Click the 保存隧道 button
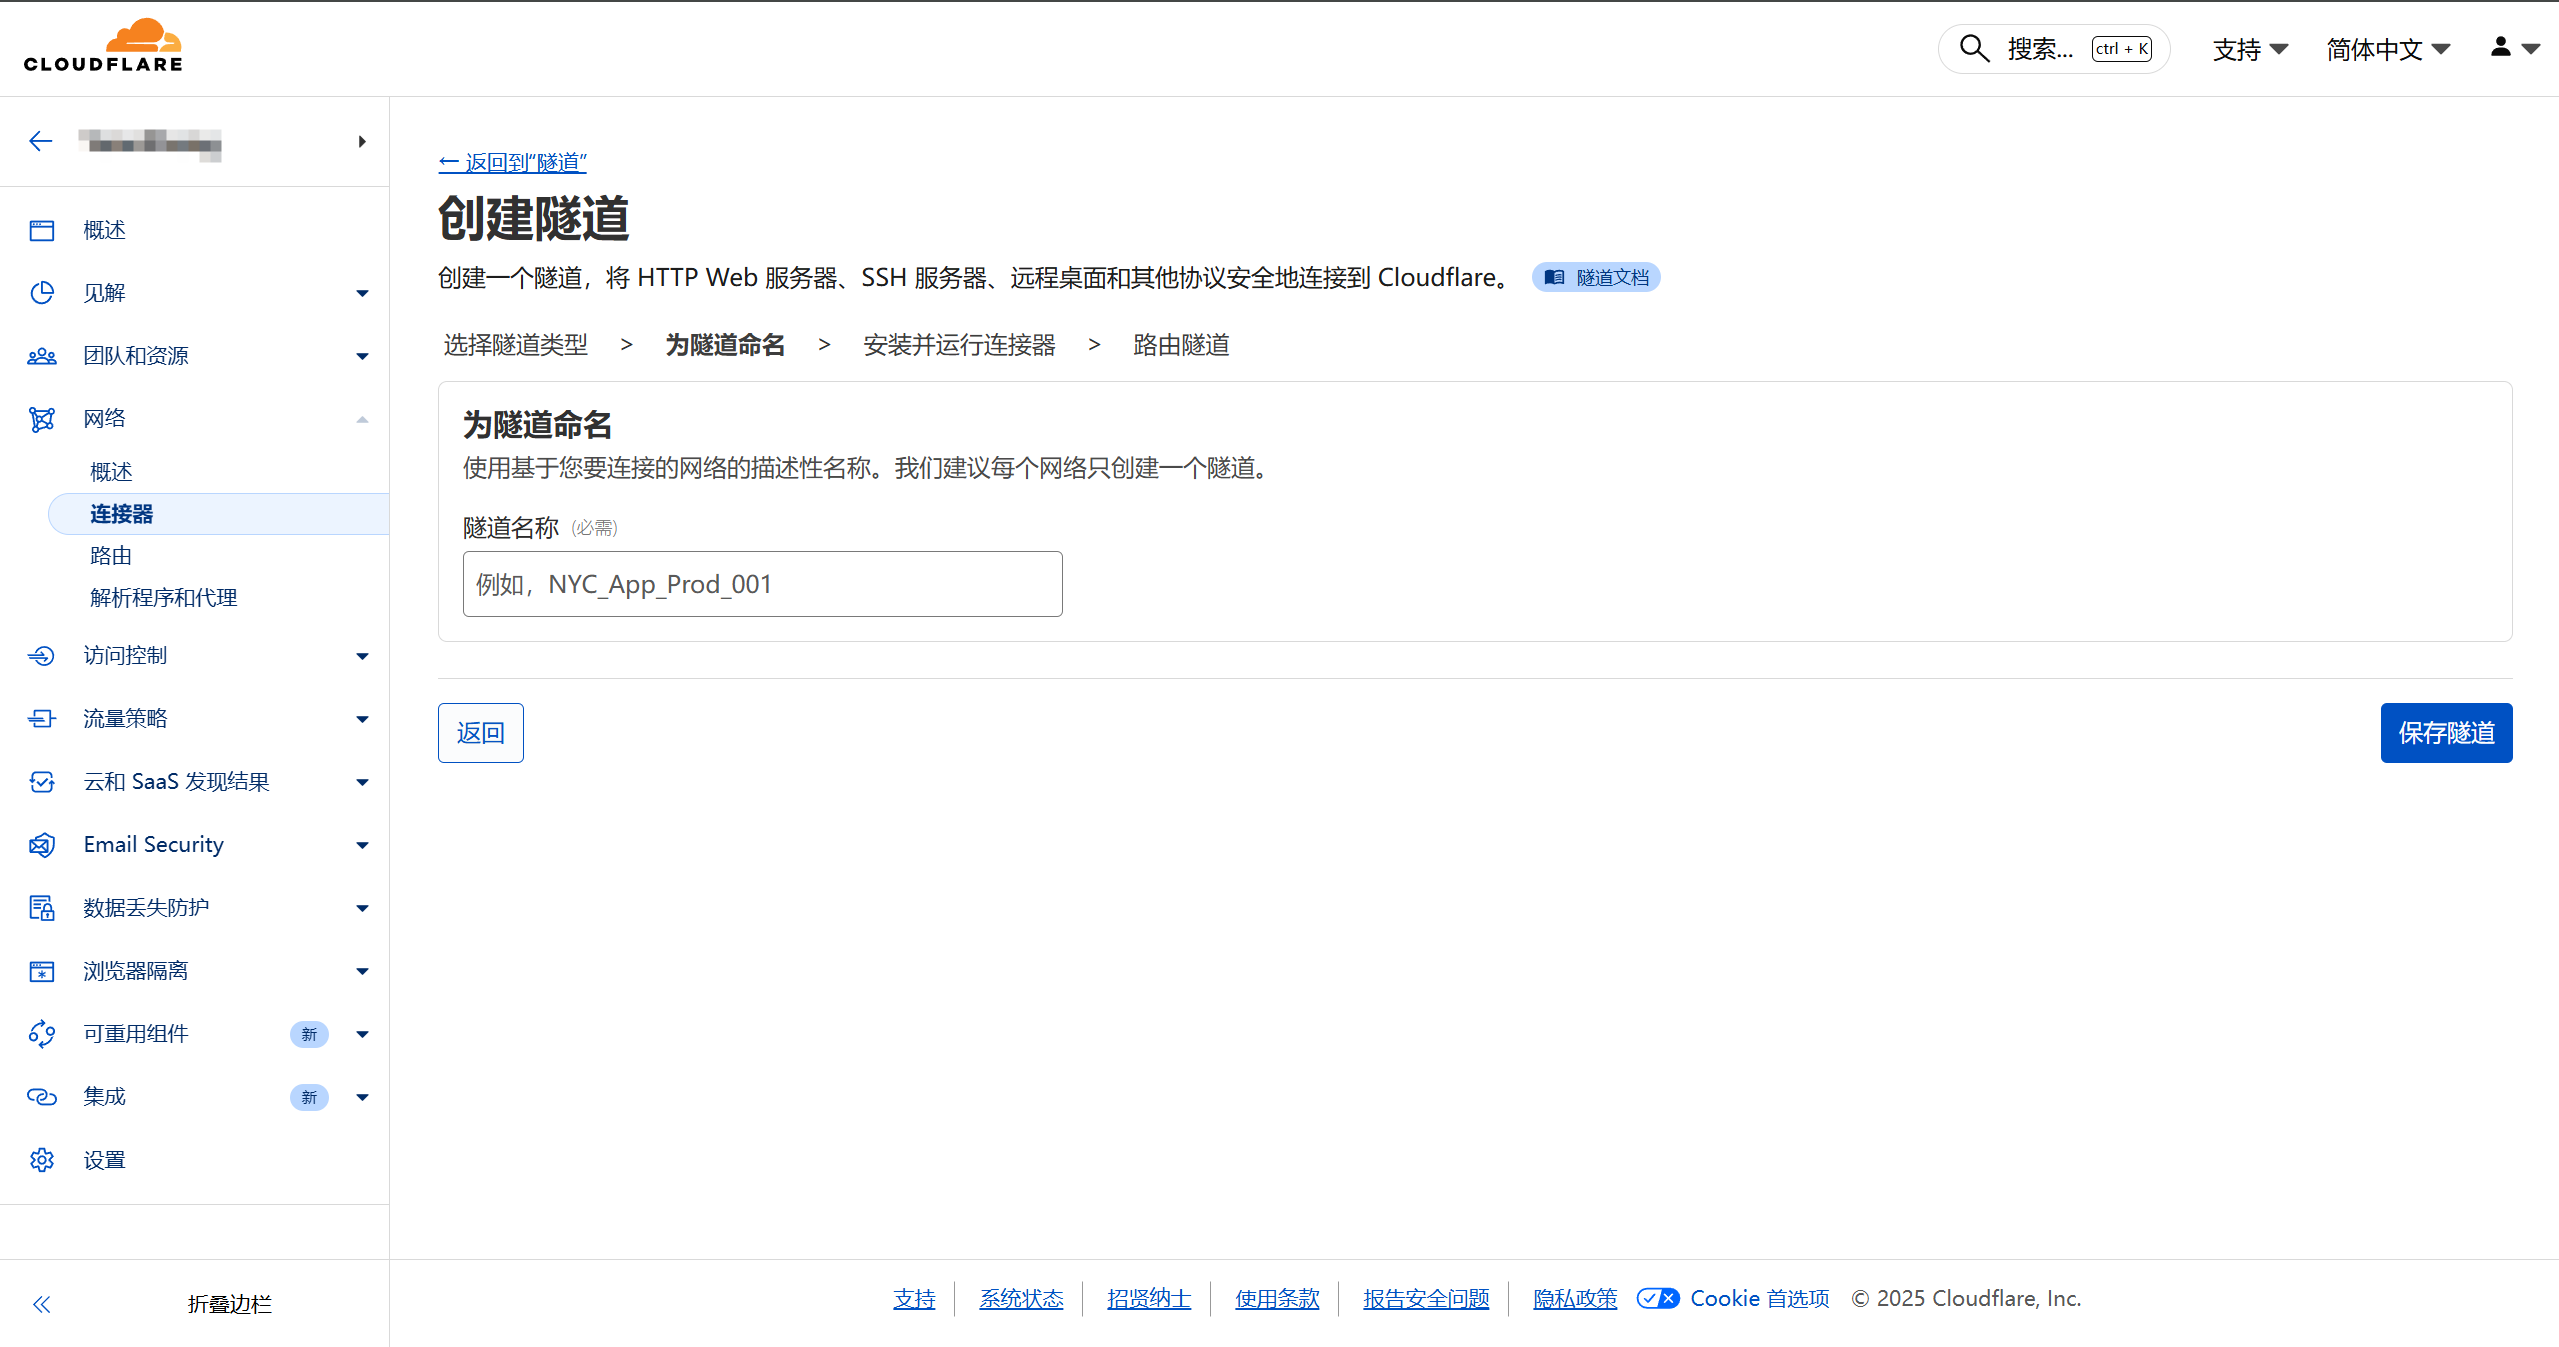This screenshot has width=2559, height=1347. (x=2445, y=733)
